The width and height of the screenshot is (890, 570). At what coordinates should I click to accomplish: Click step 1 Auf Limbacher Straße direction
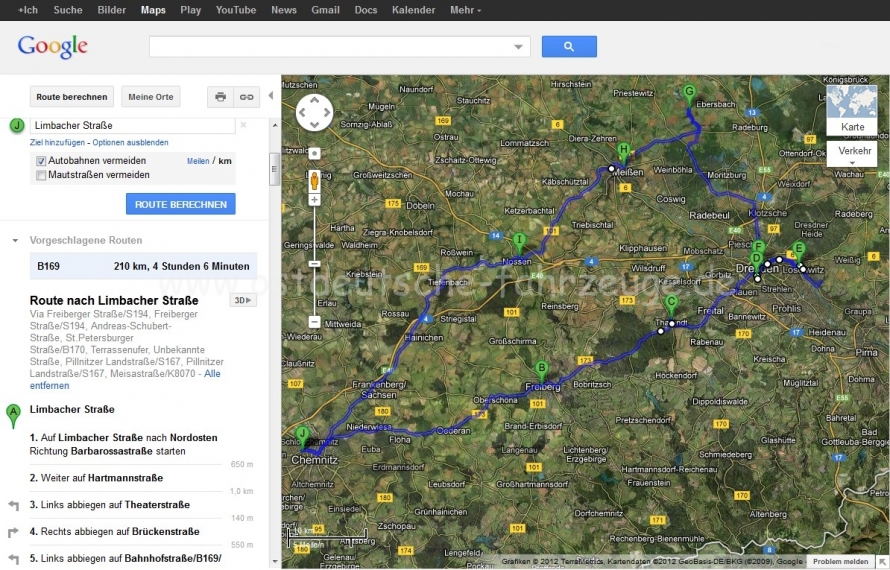124,445
